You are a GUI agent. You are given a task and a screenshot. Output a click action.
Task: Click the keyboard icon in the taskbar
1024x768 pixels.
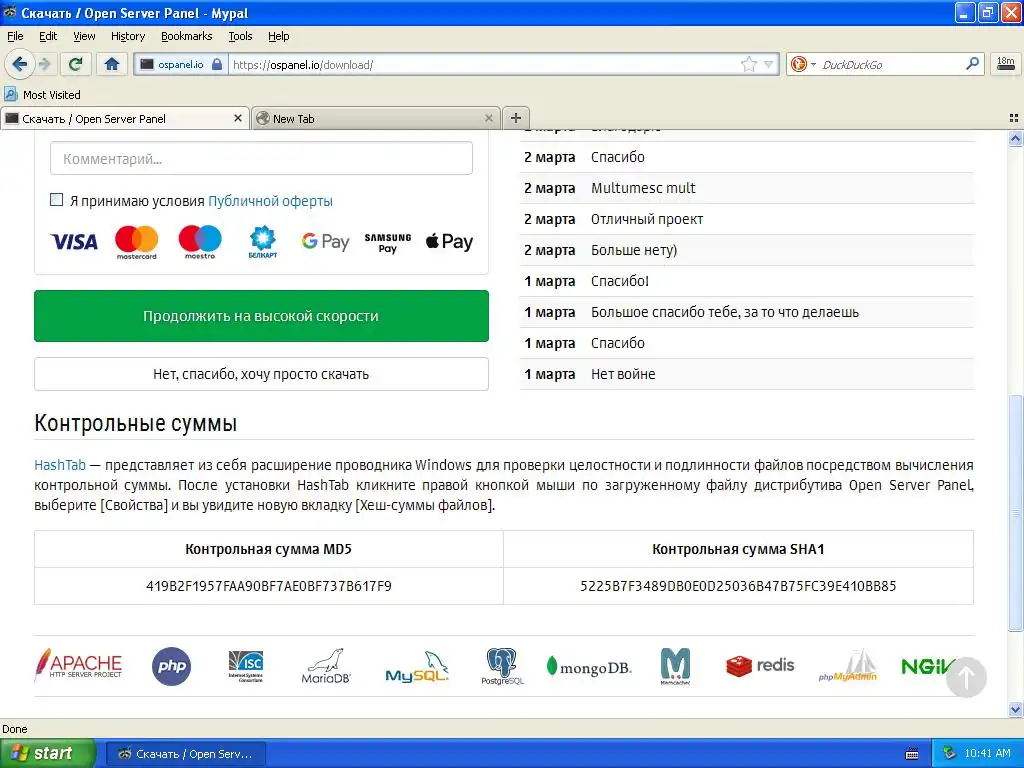click(x=912, y=754)
